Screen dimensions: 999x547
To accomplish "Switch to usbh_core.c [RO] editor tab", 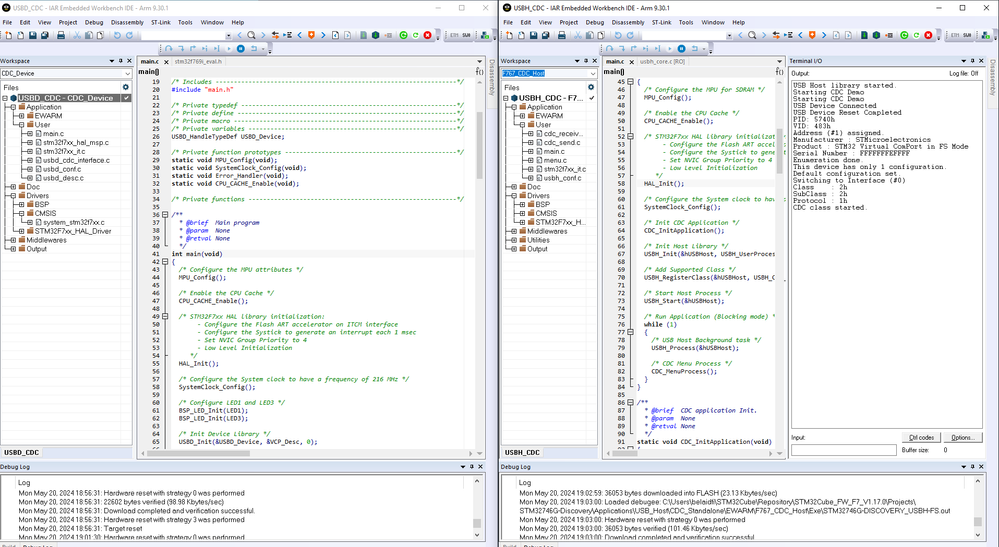I will pos(662,62).
